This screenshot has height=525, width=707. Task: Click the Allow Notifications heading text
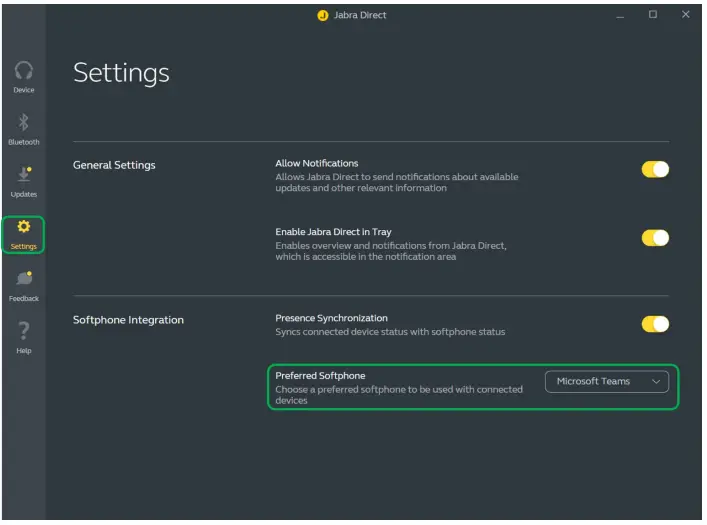point(316,163)
